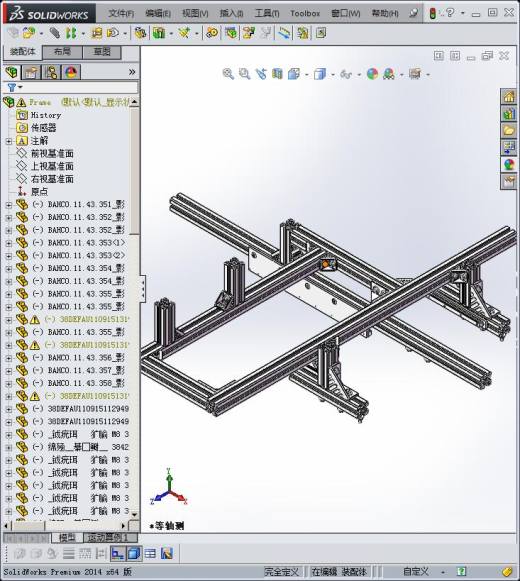Image resolution: width=520 pixels, height=581 pixels.
Task: Toggle 2D layout view button in bottom toolbar
Action: [117, 554]
